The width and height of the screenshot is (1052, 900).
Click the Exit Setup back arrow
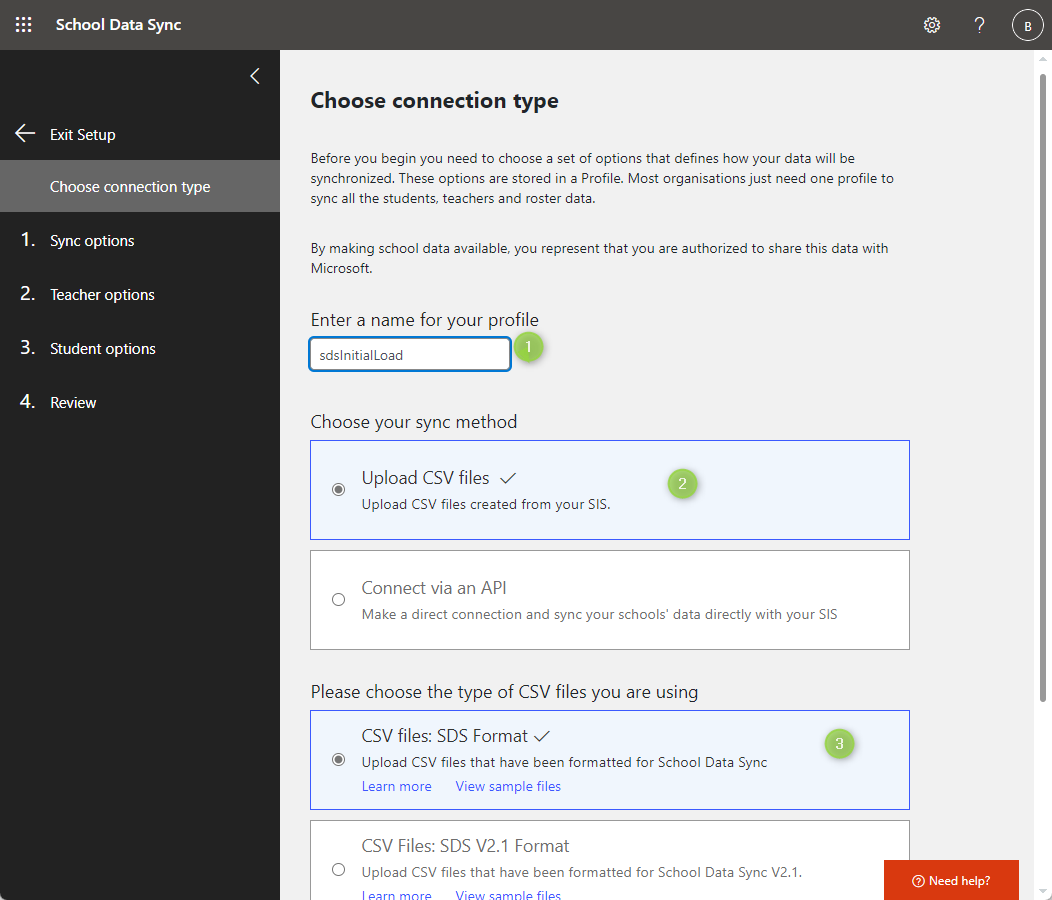pos(24,133)
